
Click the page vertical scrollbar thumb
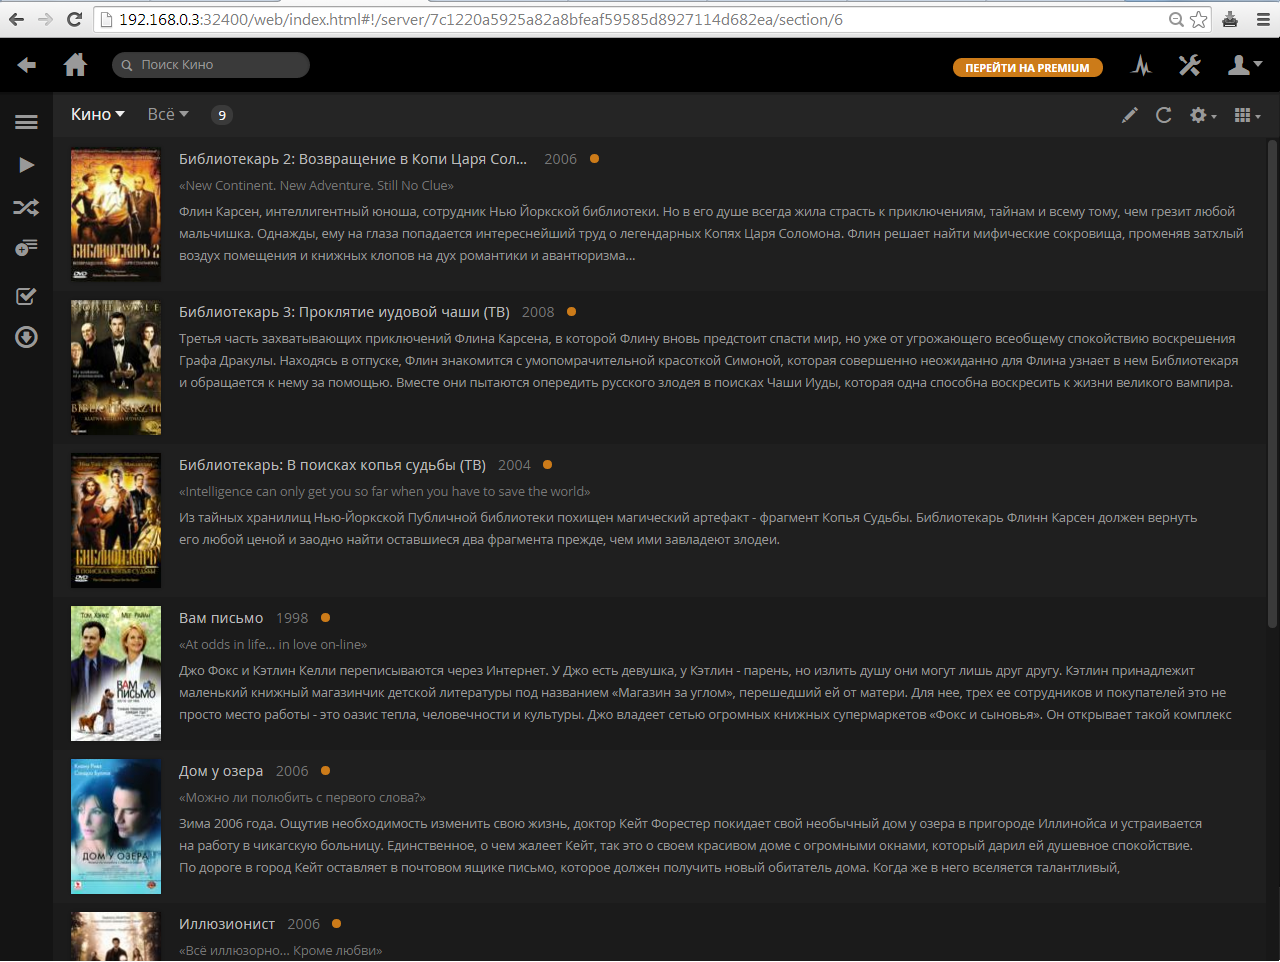point(1273,384)
